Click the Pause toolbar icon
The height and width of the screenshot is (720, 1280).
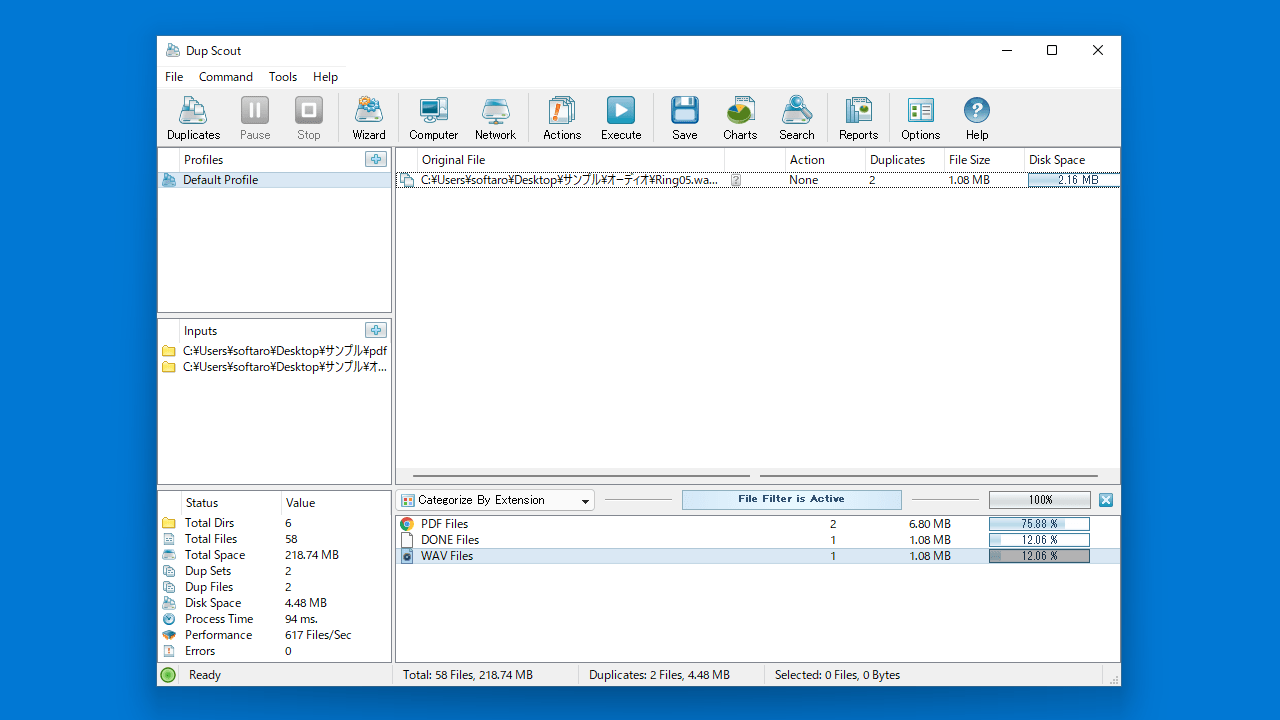255,119
